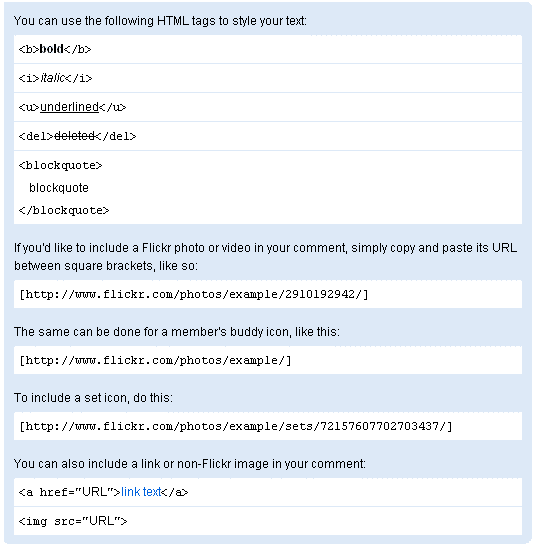Click the buddy icon URL example box

(x=268, y=360)
